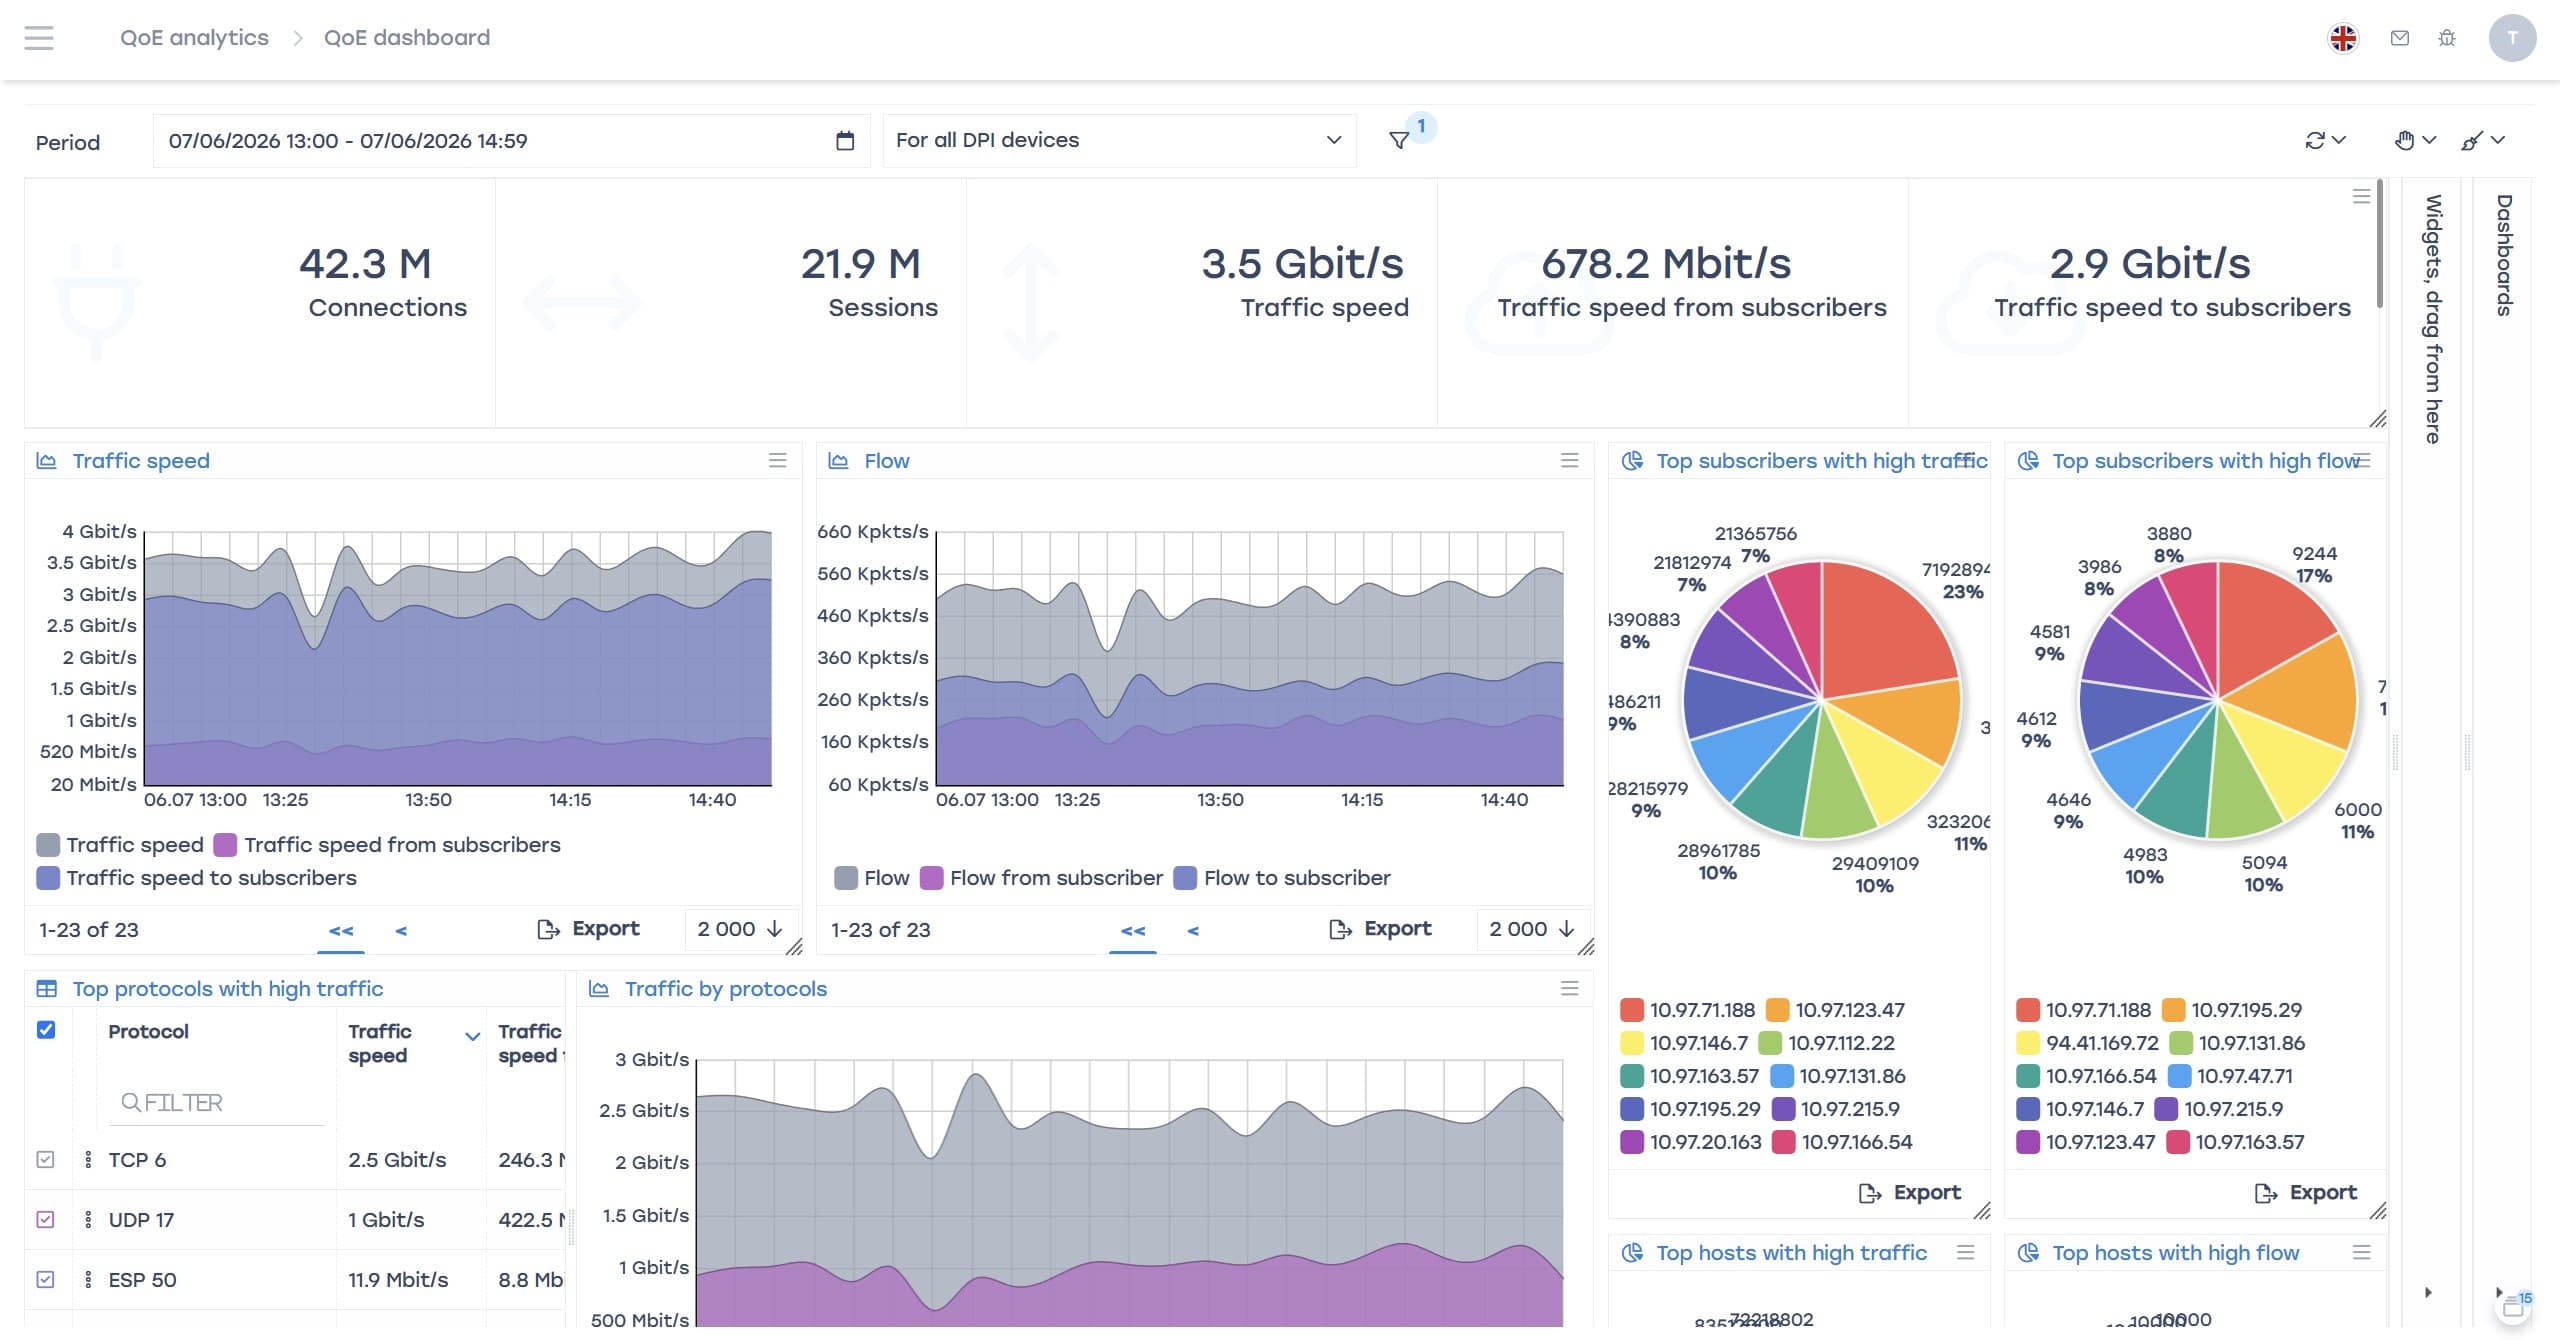Switch language via UK flag icon
Screen dimensions: 2560x1344
[x=2343, y=38]
